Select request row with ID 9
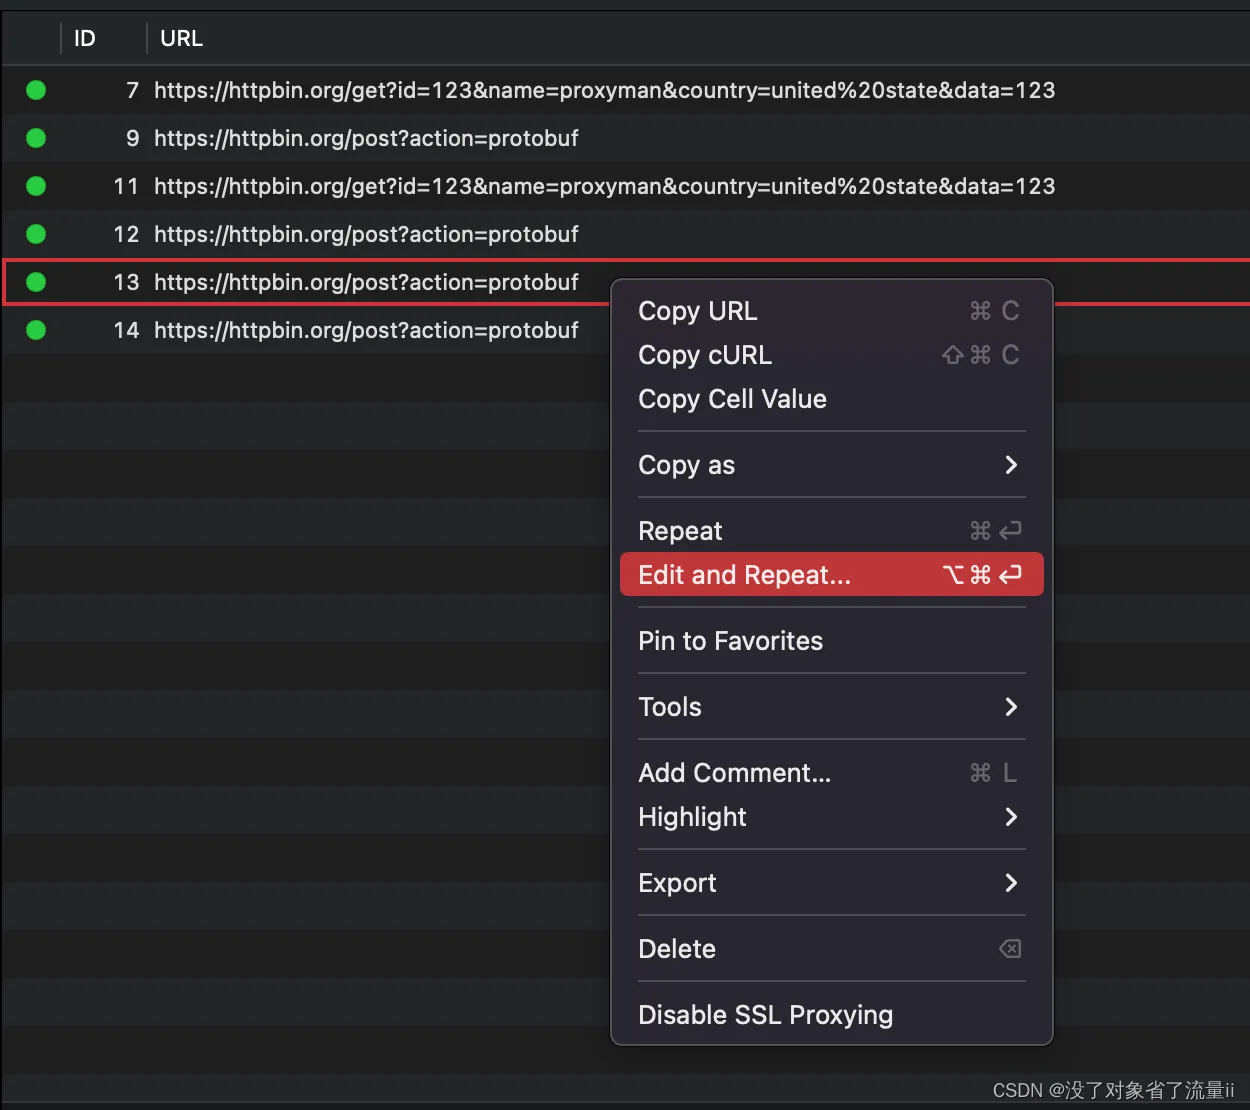This screenshot has height=1110, width=1250. coord(625,138)
